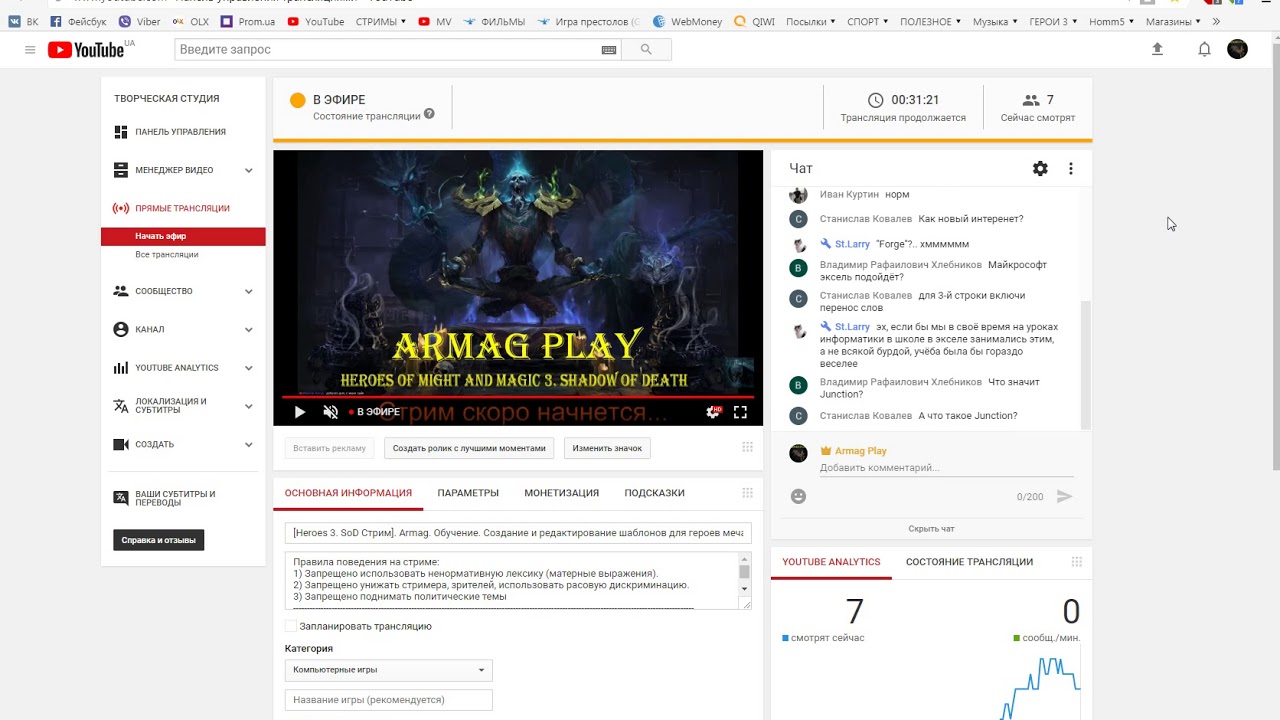Open the emoji picker in chat

pyautogui.click(x=798, y=496)
